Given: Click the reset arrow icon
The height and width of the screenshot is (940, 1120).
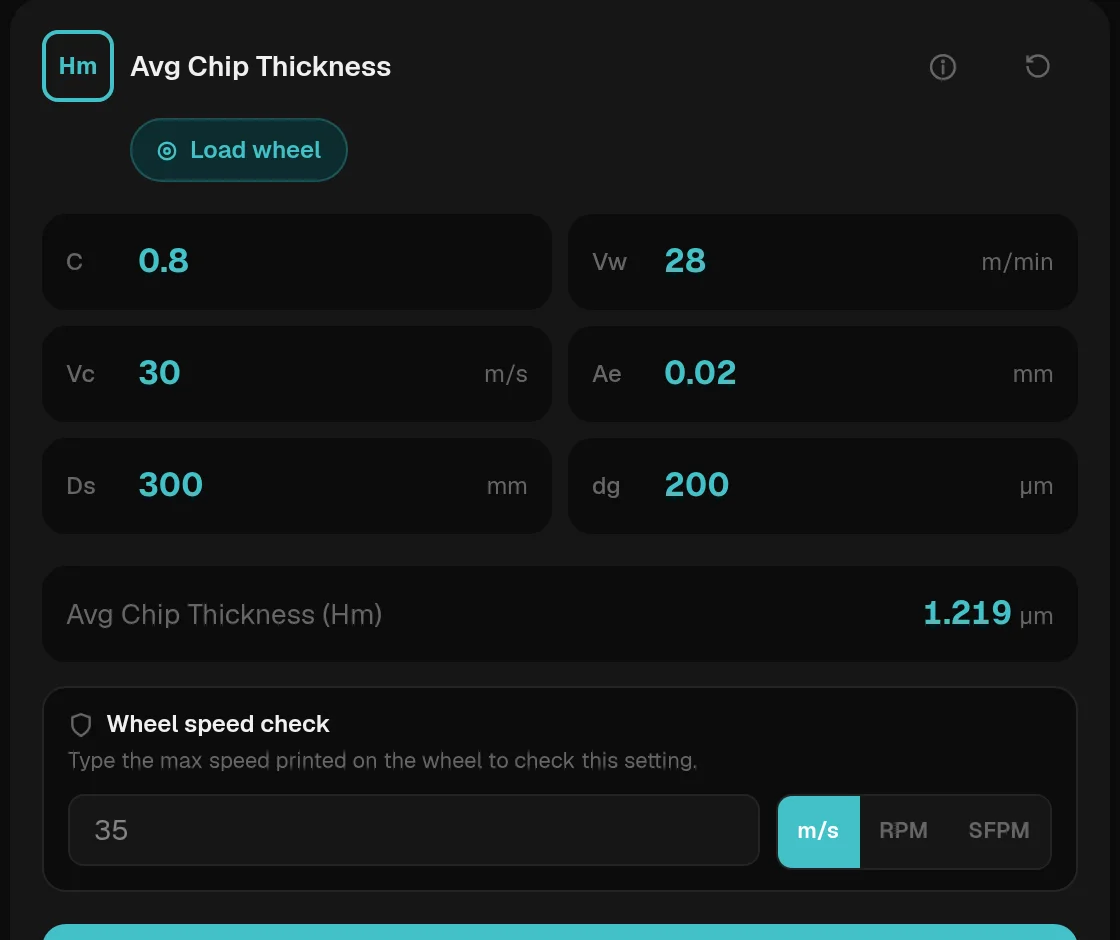Looking at the screenshot, I should [1037, 66].
